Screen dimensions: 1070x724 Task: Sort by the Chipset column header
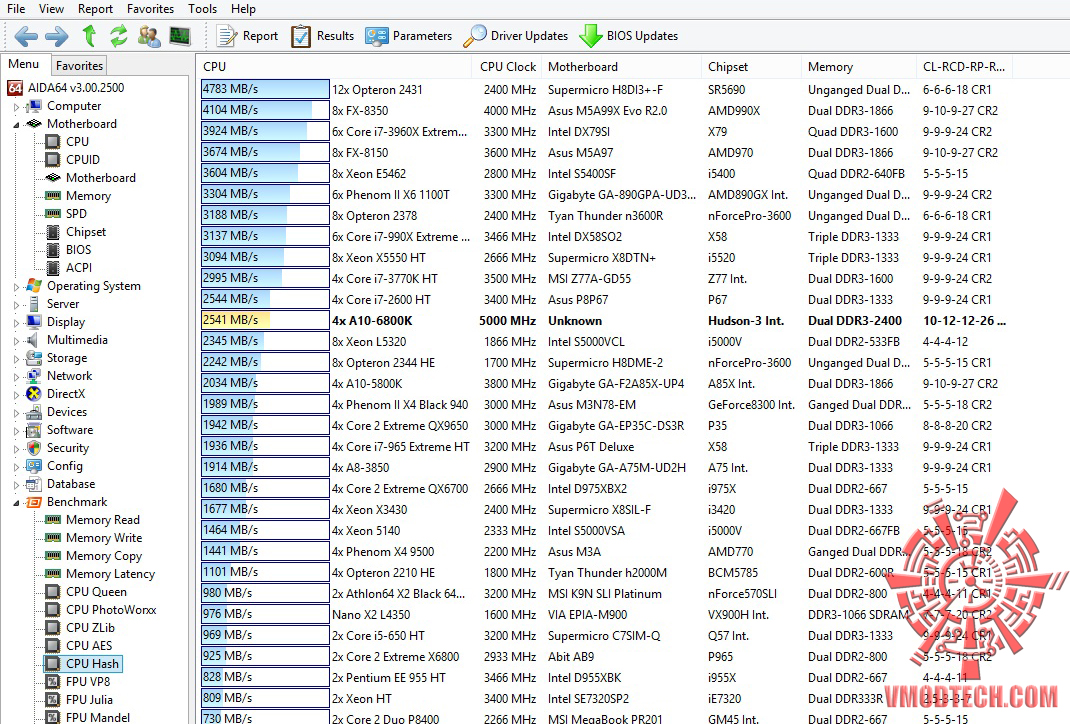[x=751, y=67]
